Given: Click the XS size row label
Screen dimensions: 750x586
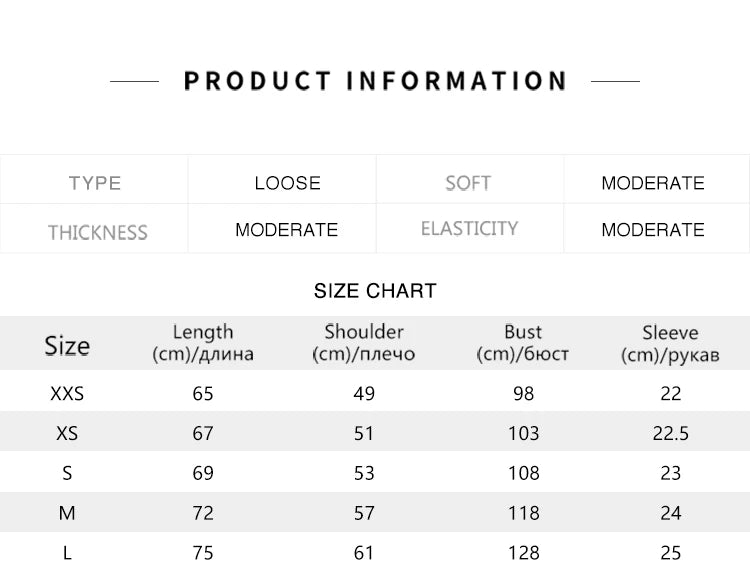Looking at the screenshot, I should pos(67,434).
